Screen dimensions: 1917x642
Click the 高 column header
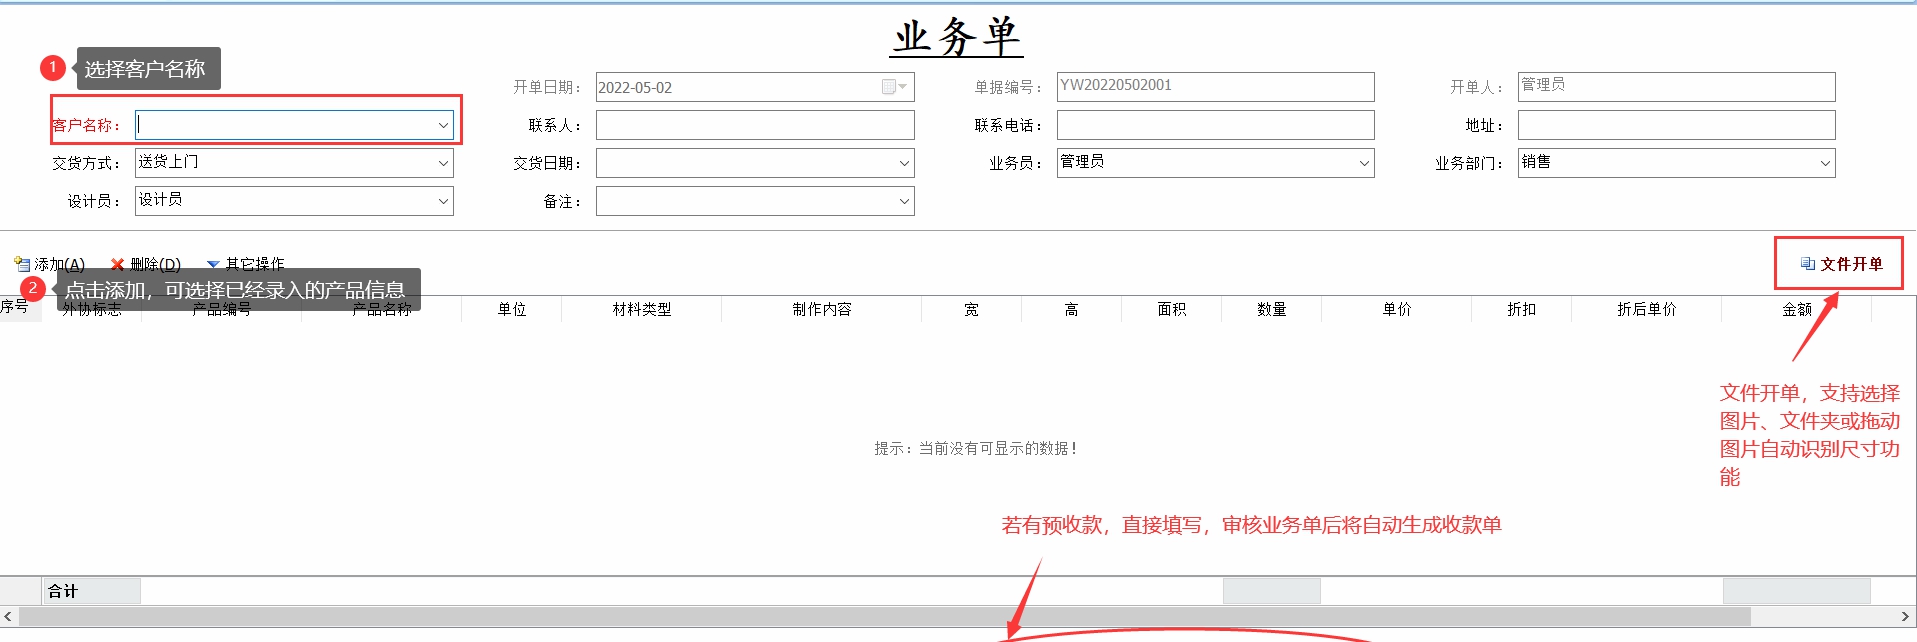point(1072,309)
